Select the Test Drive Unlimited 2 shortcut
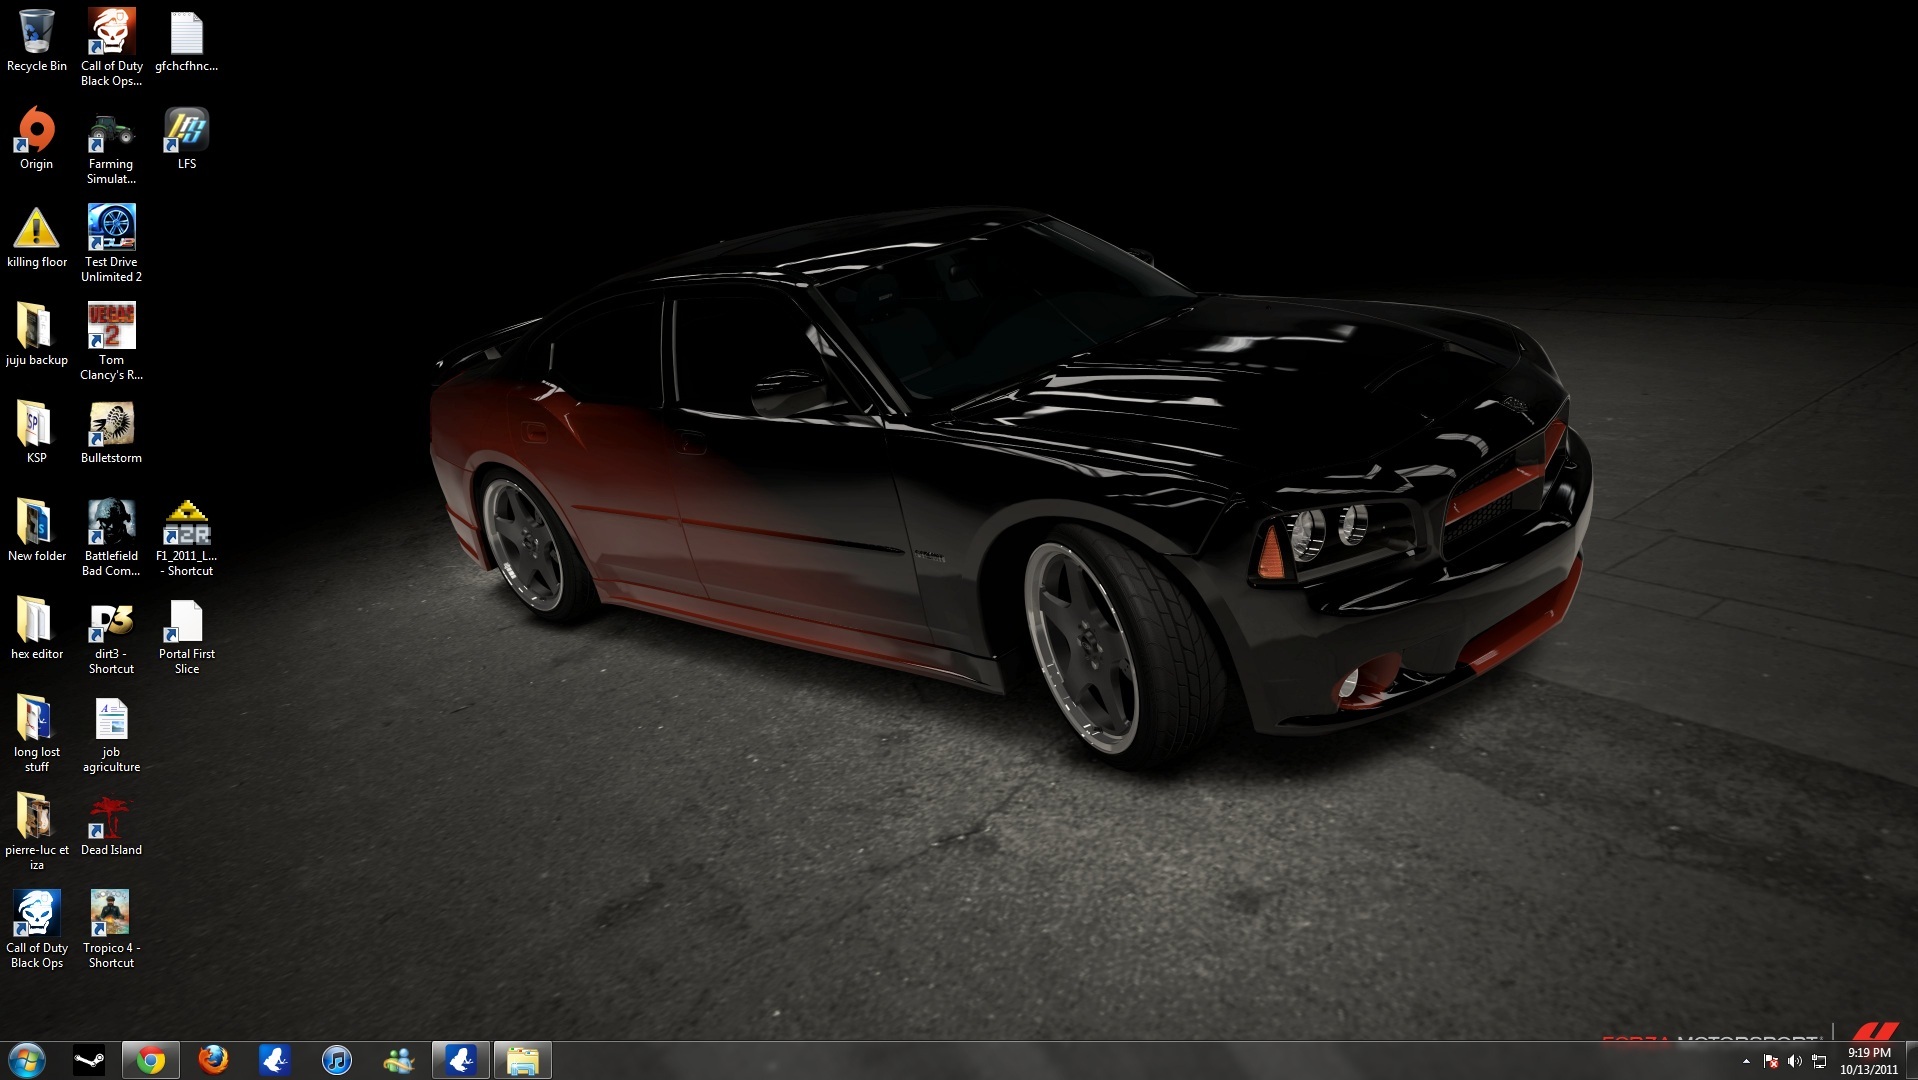 click(x=111, y=244)
